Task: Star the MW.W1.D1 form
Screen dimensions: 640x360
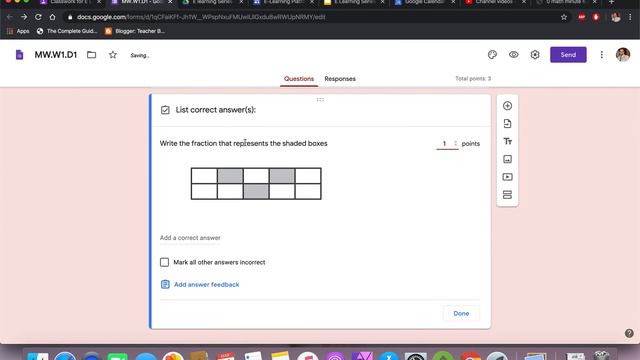Action: (x=113, y=55)
